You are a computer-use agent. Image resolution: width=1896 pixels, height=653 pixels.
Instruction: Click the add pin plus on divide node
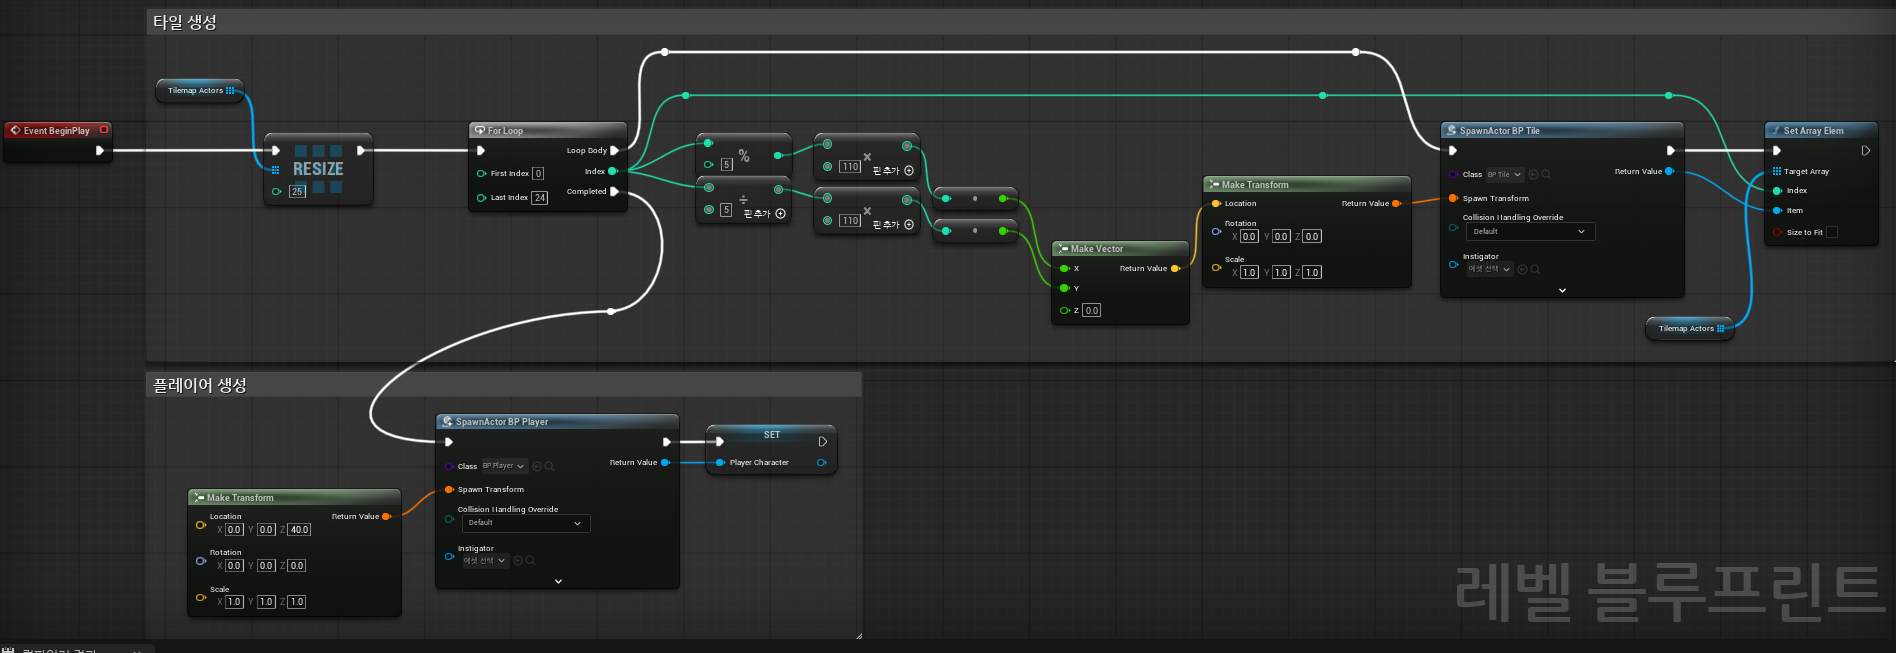pos(781,213)
